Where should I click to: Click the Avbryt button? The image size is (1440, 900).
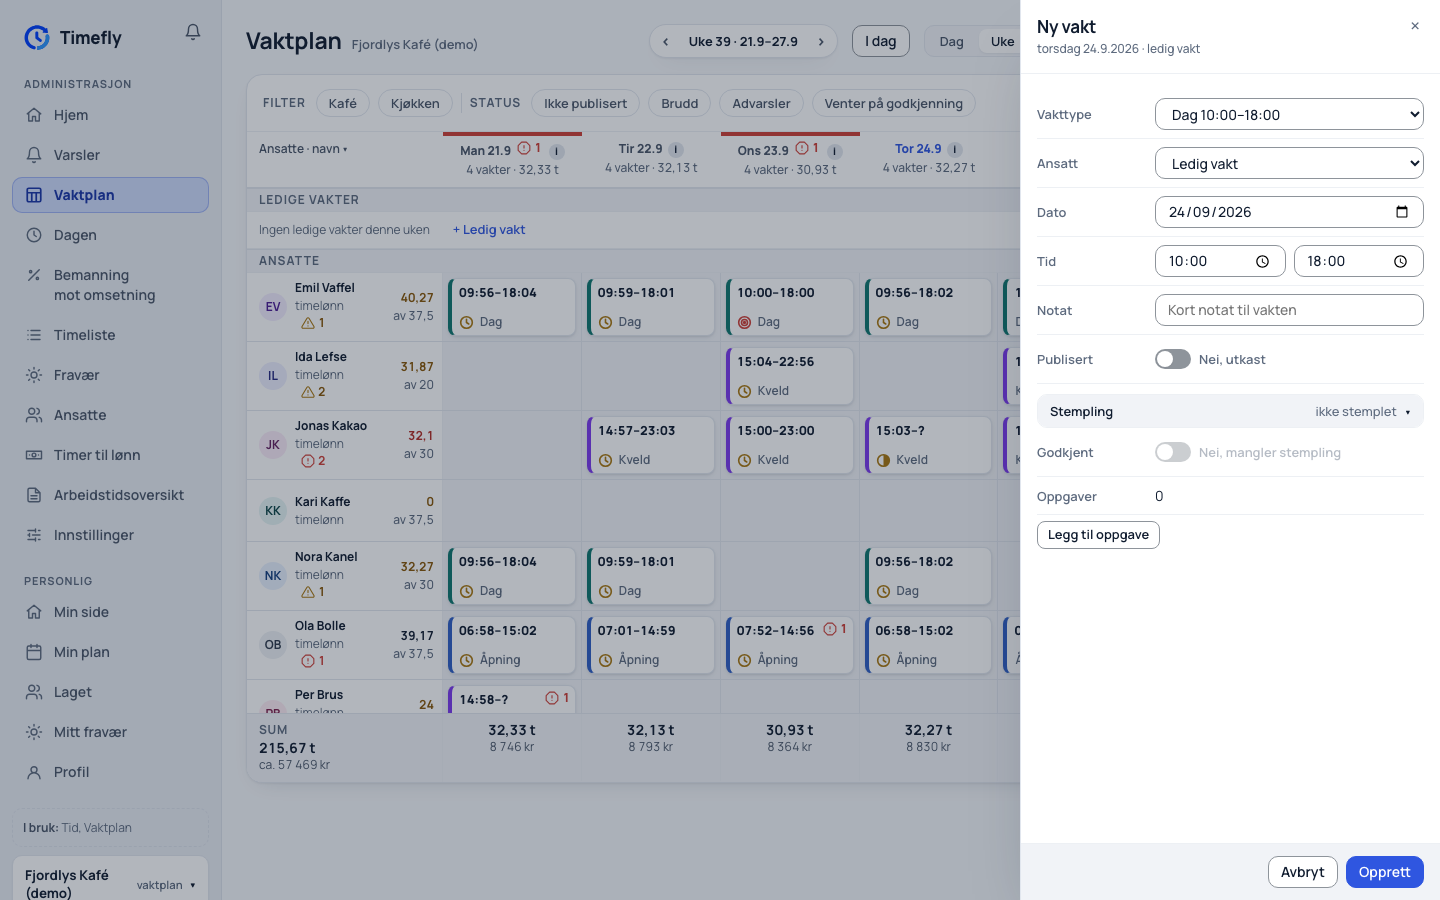[1302, 872]
